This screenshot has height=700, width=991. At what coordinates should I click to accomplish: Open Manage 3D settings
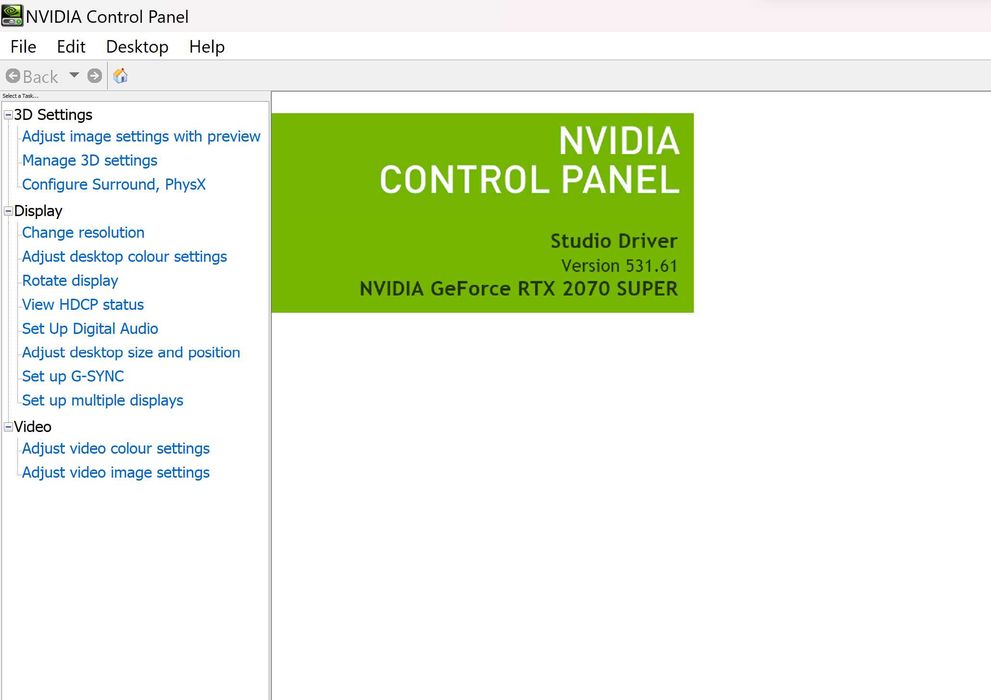pyautogui.click(x=90, y=160)
